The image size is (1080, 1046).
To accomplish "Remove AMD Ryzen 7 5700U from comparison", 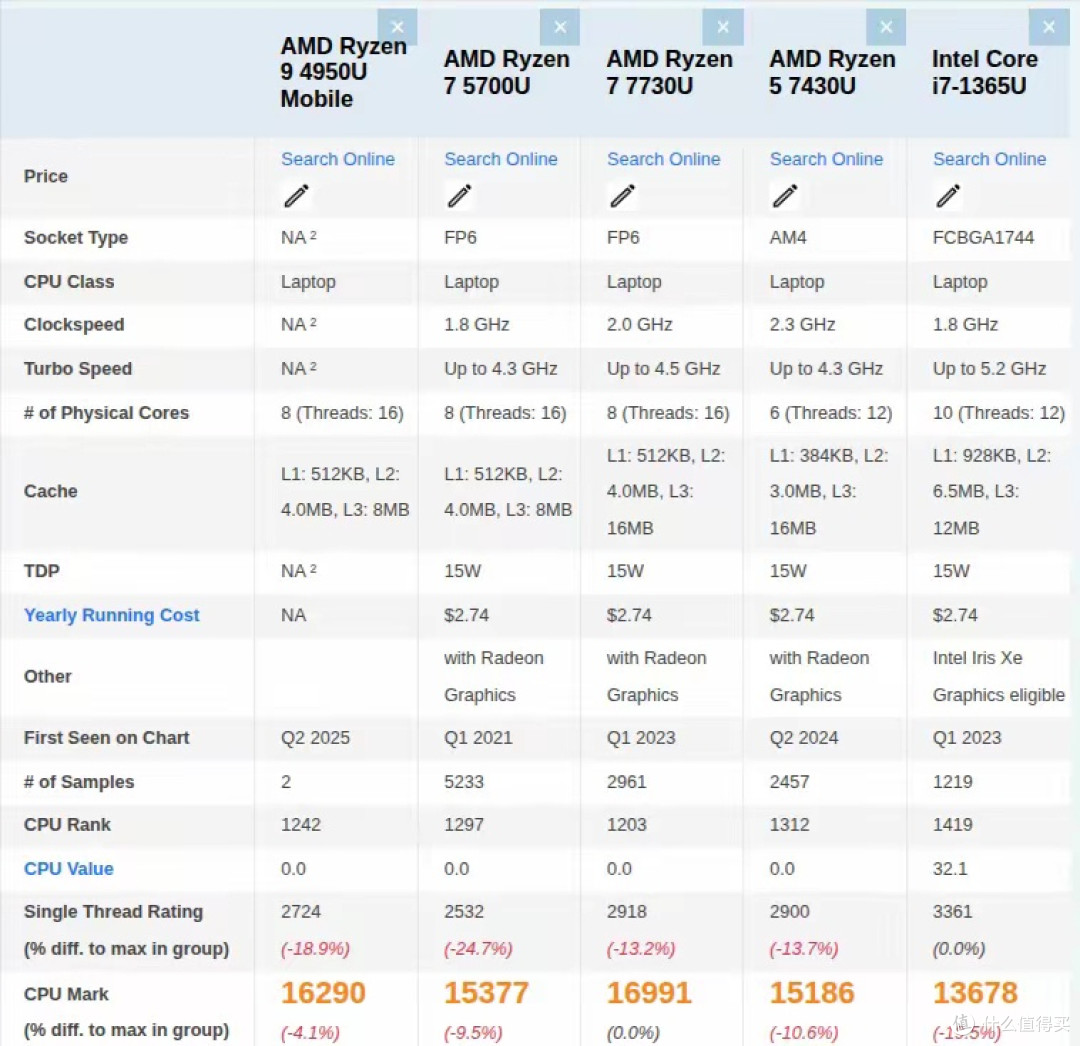I will tap(560, 27).
